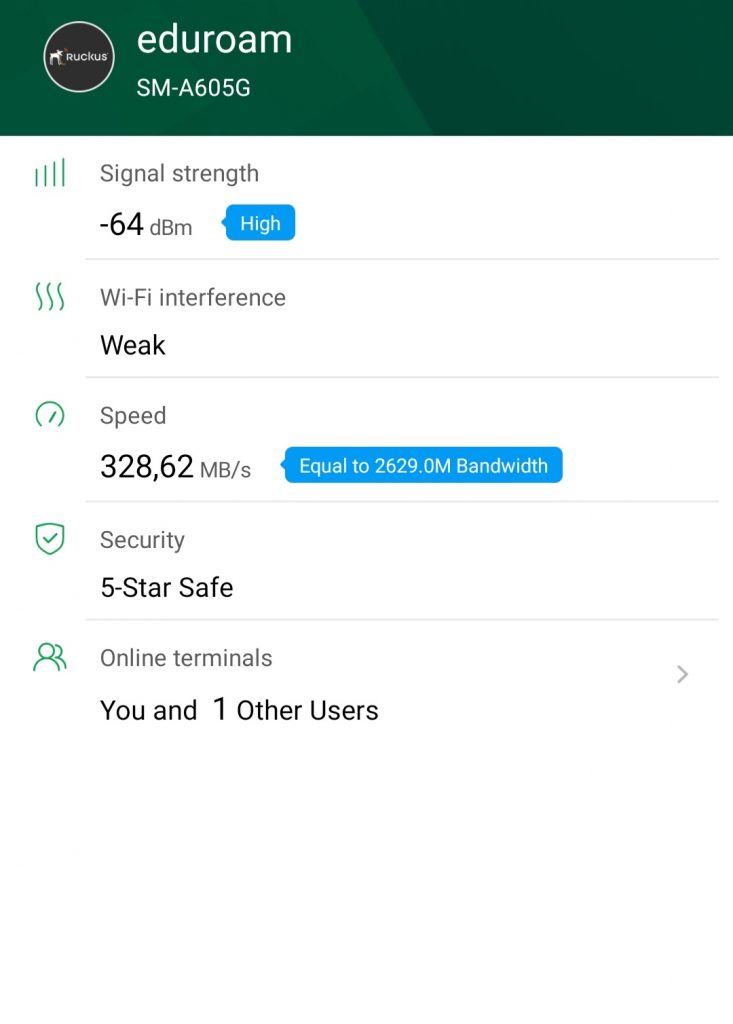Tap the Equal to 2629.0M Bandwidth badge
Image resolution: width=733 pixels, height=1024 pixels.
423,465
